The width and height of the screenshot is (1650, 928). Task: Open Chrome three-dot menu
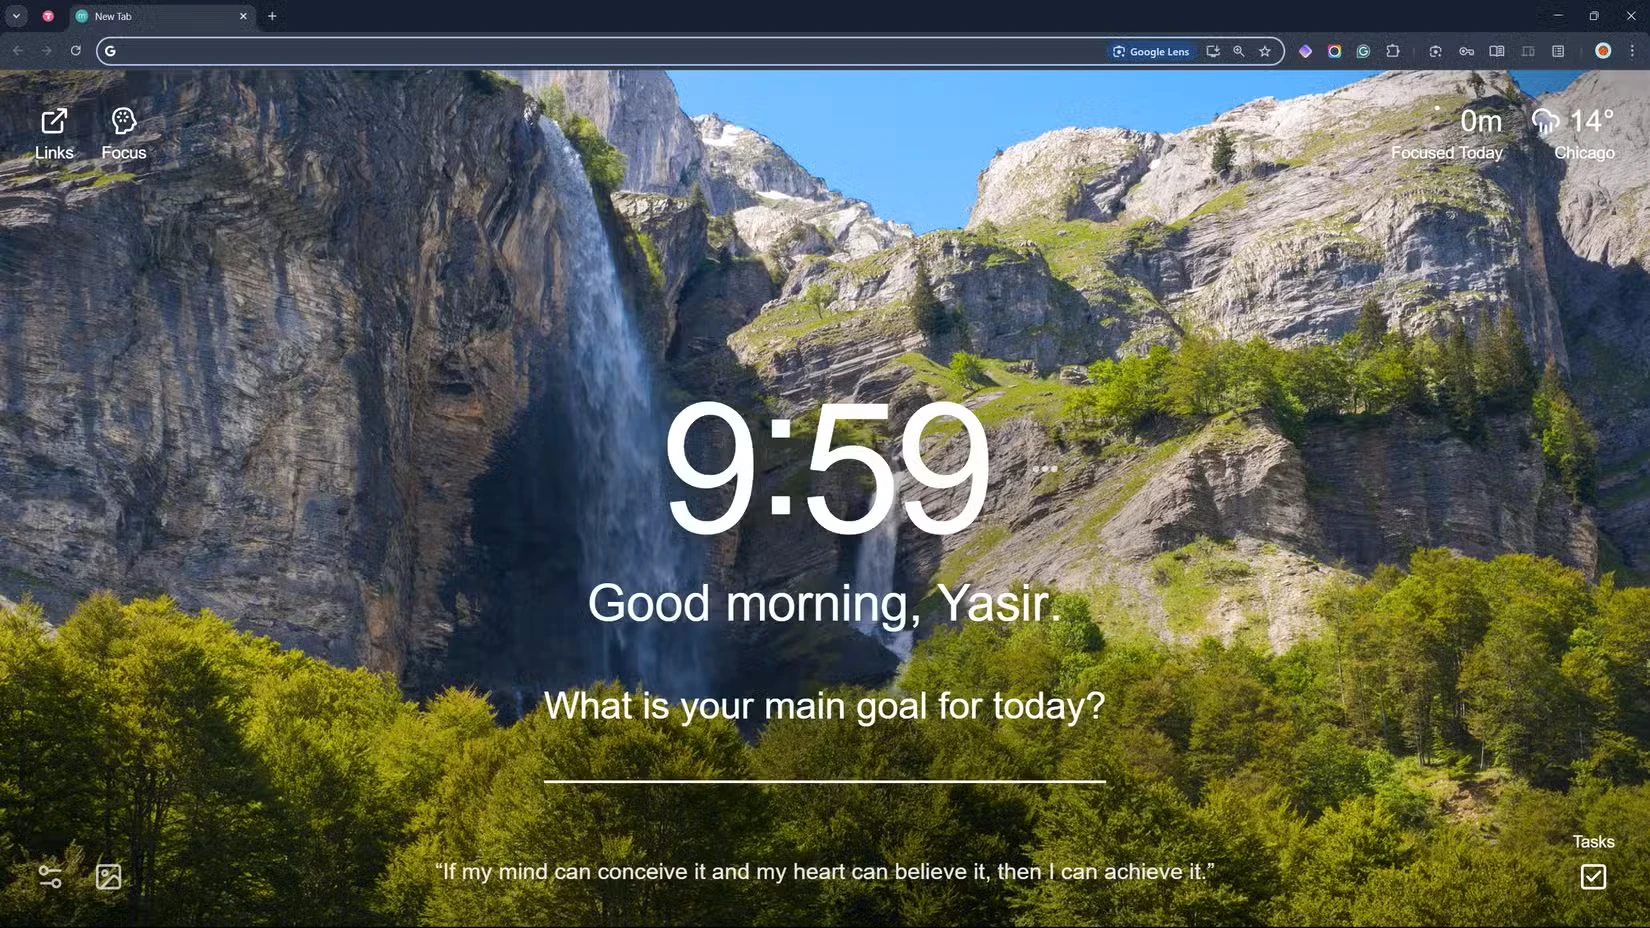(1632, 51)
